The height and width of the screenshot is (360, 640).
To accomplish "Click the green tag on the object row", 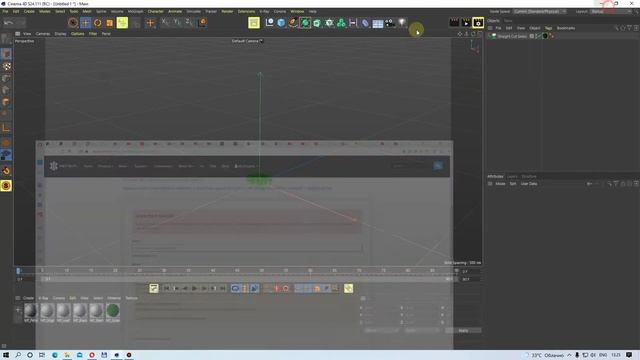I will coord(545,36).
